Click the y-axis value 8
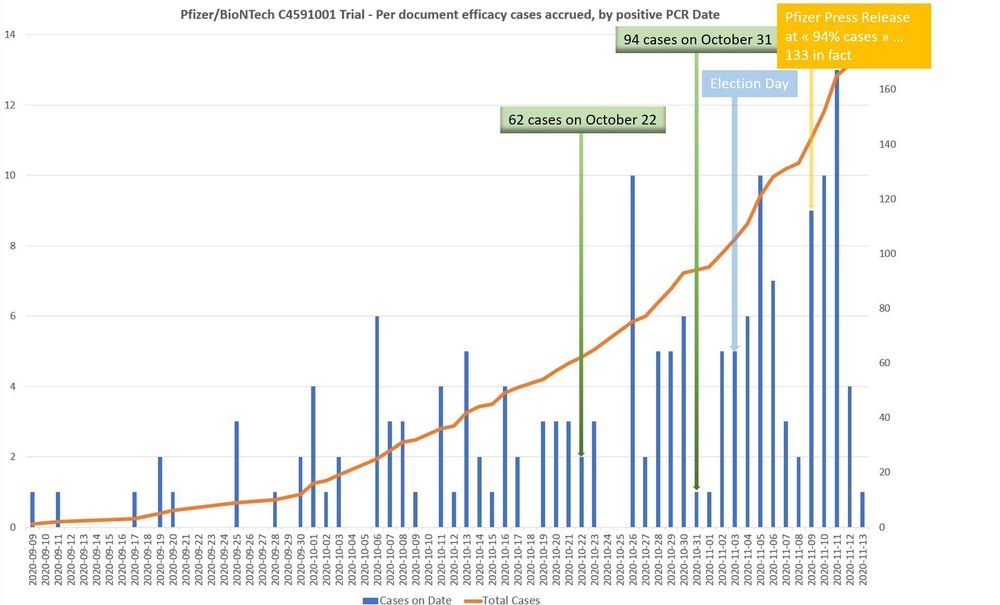The image size is (1000, 605). (x=12, y=246)
